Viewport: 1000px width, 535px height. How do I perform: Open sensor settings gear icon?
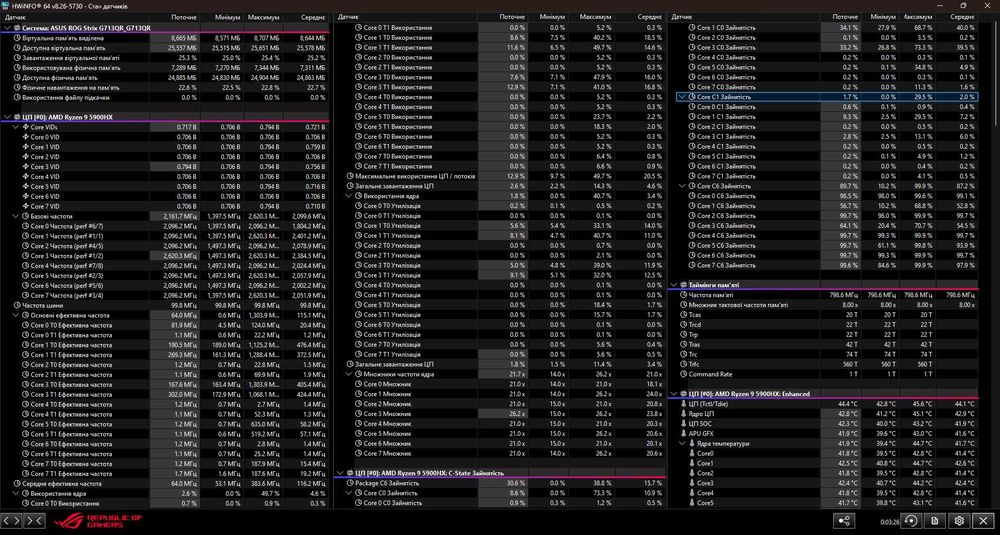959,522
